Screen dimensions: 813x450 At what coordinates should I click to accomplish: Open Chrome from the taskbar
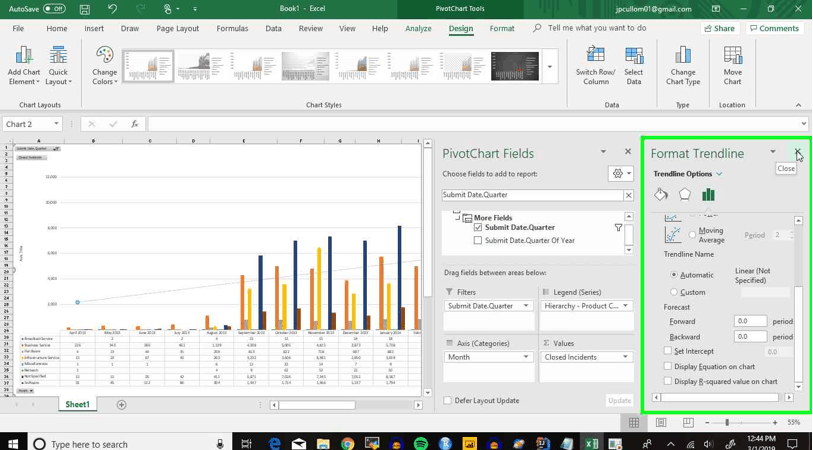[347, 443]
